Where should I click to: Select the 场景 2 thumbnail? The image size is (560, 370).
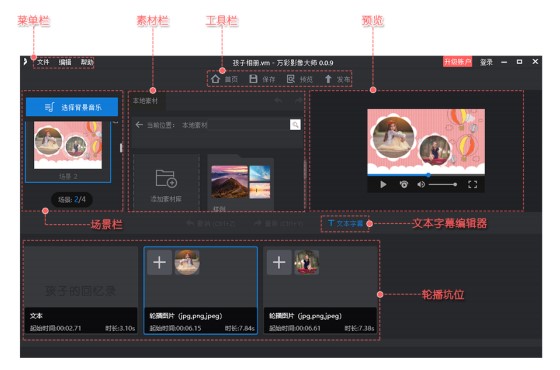68,145
